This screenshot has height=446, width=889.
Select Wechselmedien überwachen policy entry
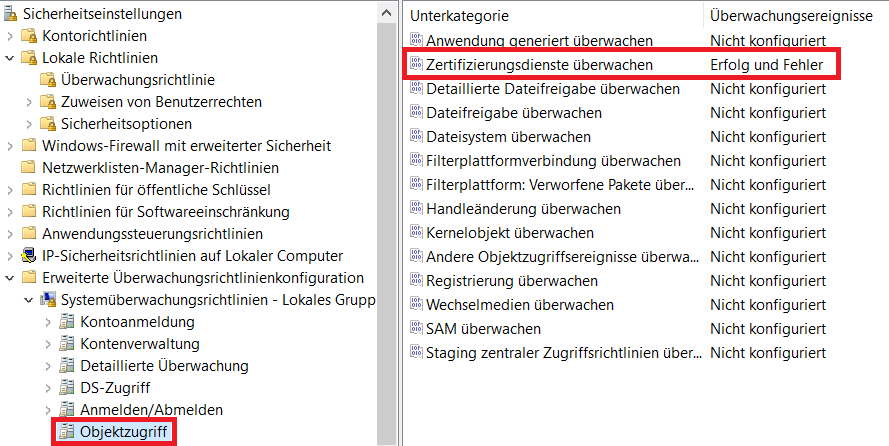tap(520, 305)
